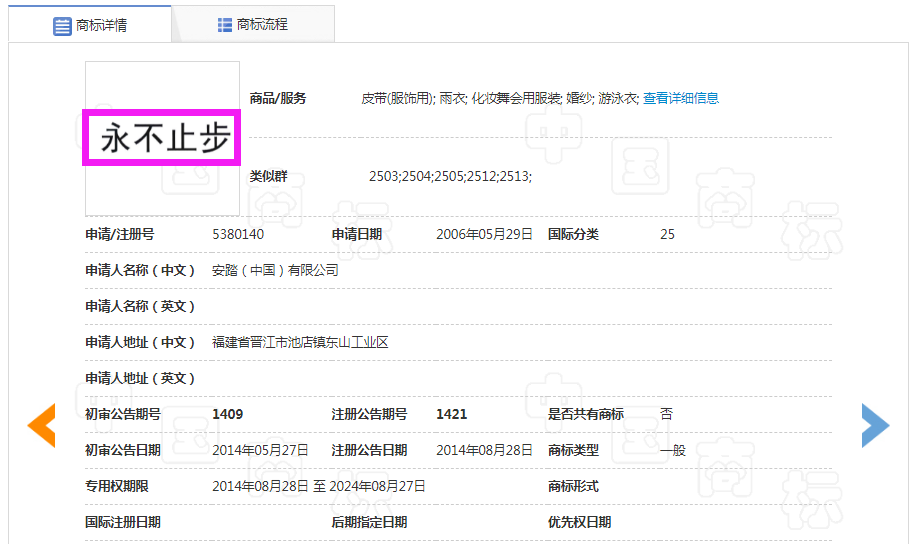
Task: Click international class value 25
Action: (x=667, y=234)
